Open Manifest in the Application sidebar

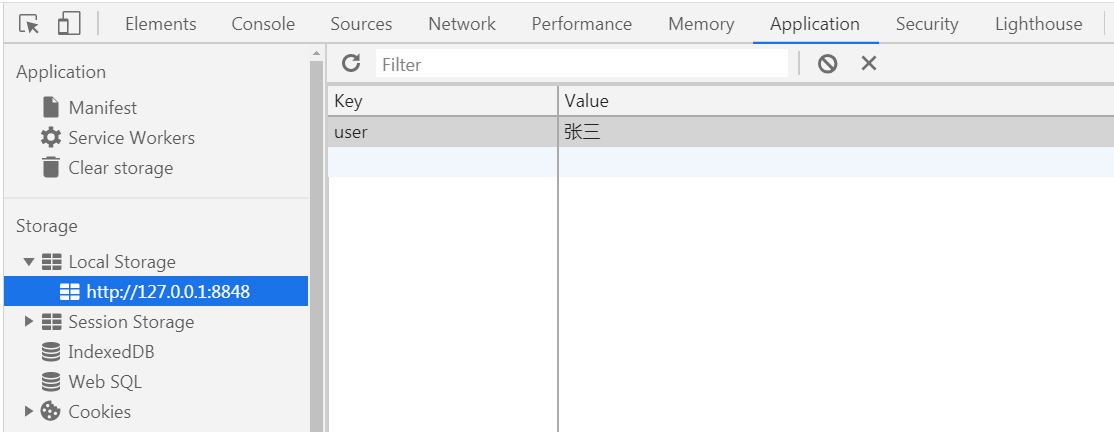(x=102, y=108)
